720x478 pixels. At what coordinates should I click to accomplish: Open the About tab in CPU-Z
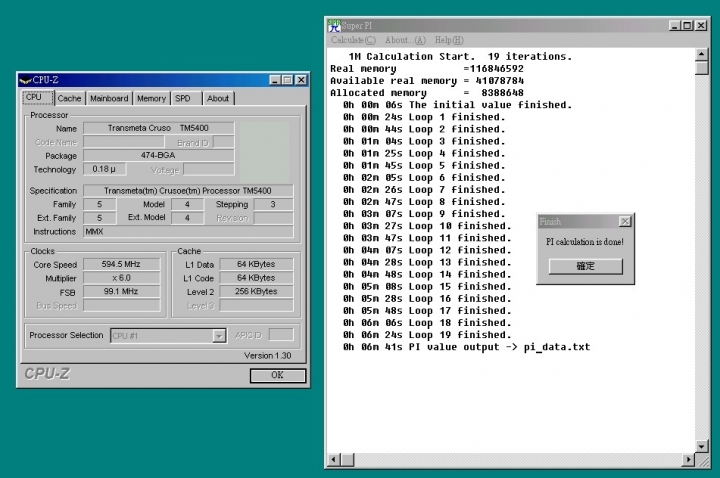click(218, 98)
